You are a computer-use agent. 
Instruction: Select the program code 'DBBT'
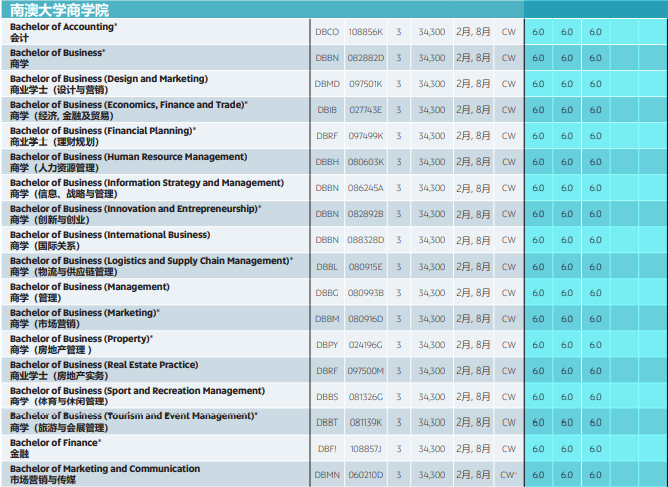327,422
